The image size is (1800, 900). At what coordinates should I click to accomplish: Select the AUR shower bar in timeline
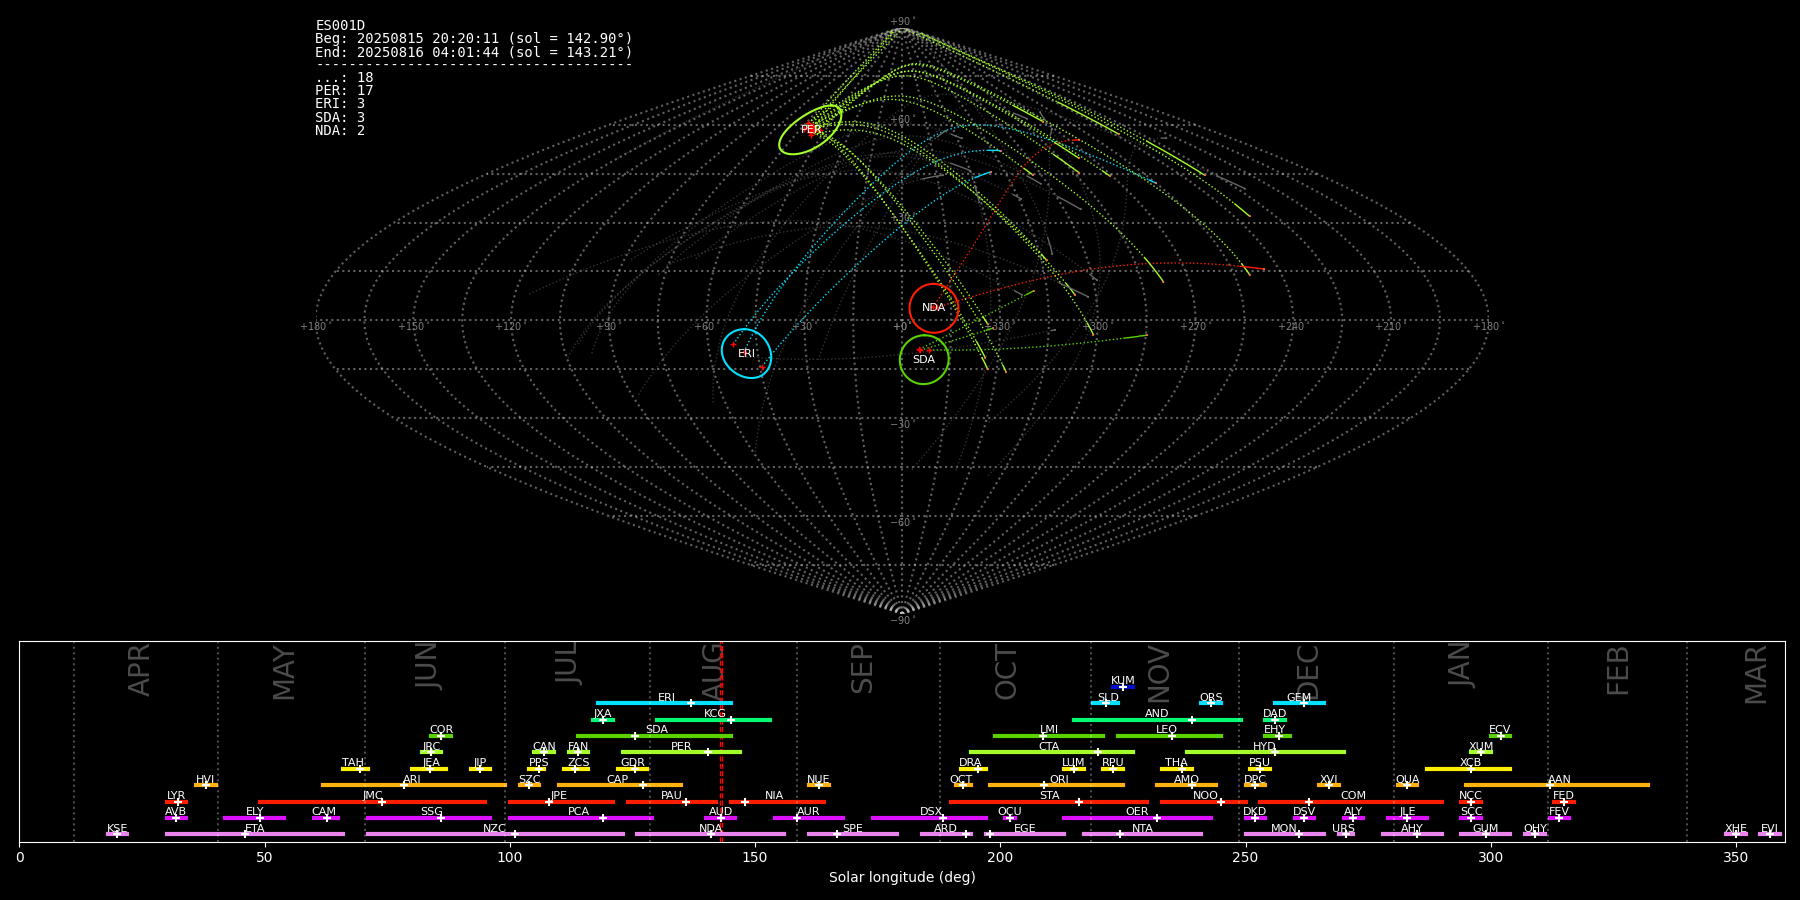(x=809, y=818)
